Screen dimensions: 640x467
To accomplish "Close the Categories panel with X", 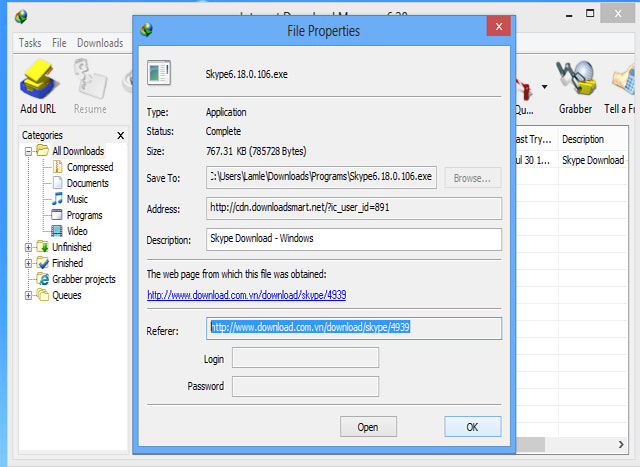I will 120,136.
